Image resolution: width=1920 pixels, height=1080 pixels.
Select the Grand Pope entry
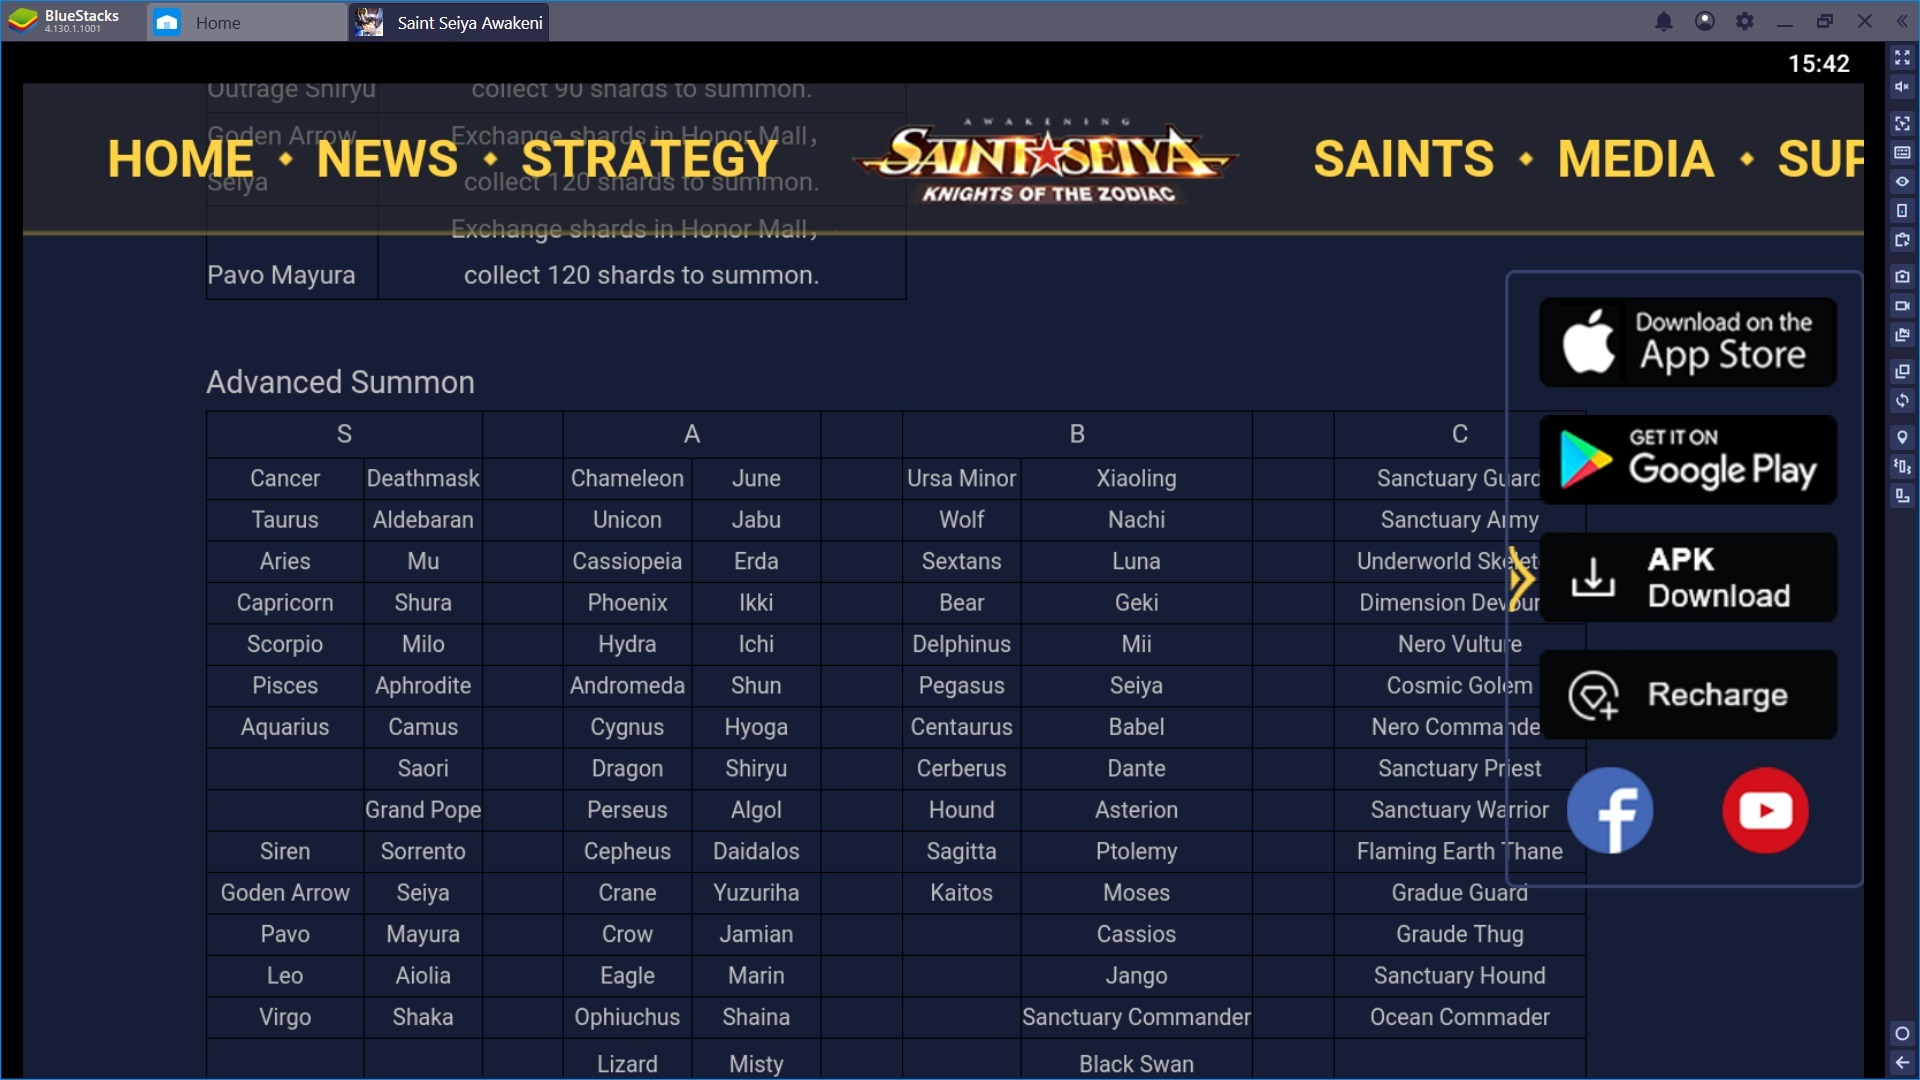tap(423, 810)
